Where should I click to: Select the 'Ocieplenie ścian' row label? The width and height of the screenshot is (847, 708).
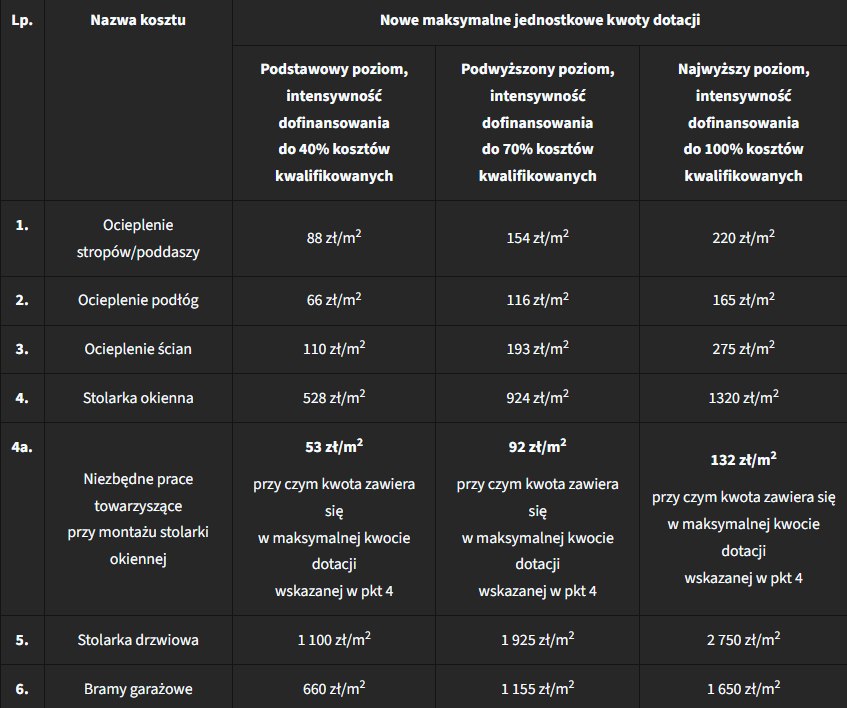138,349
